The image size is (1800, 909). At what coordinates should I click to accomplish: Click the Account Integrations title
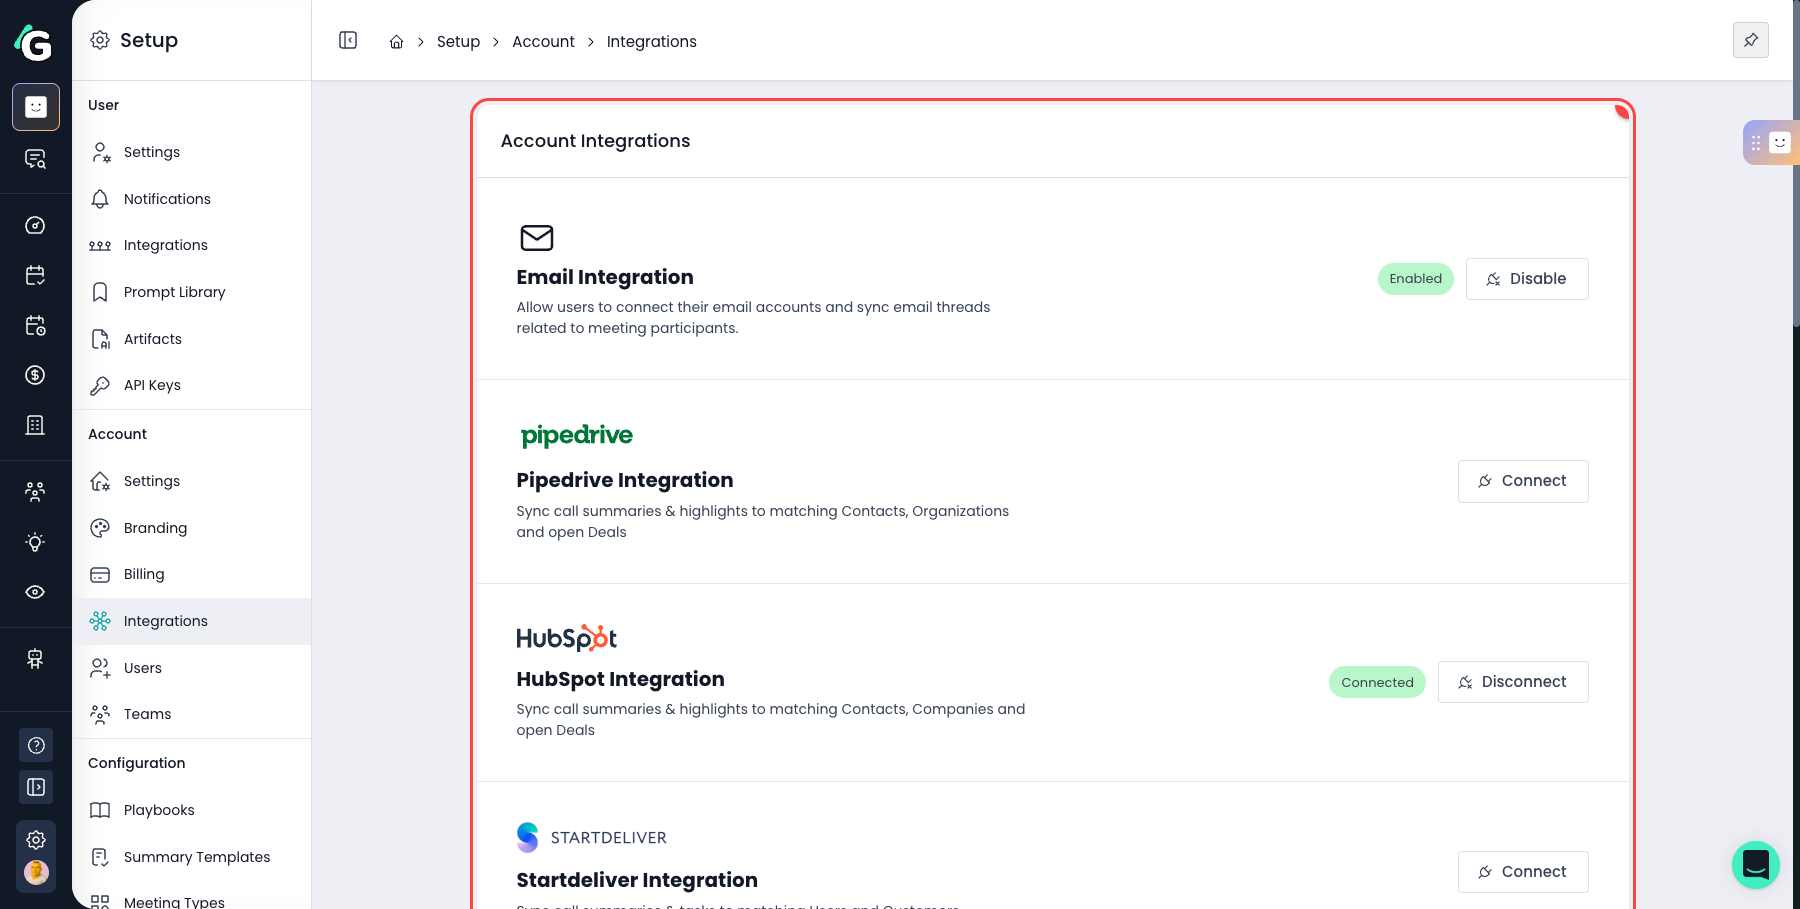595,141
